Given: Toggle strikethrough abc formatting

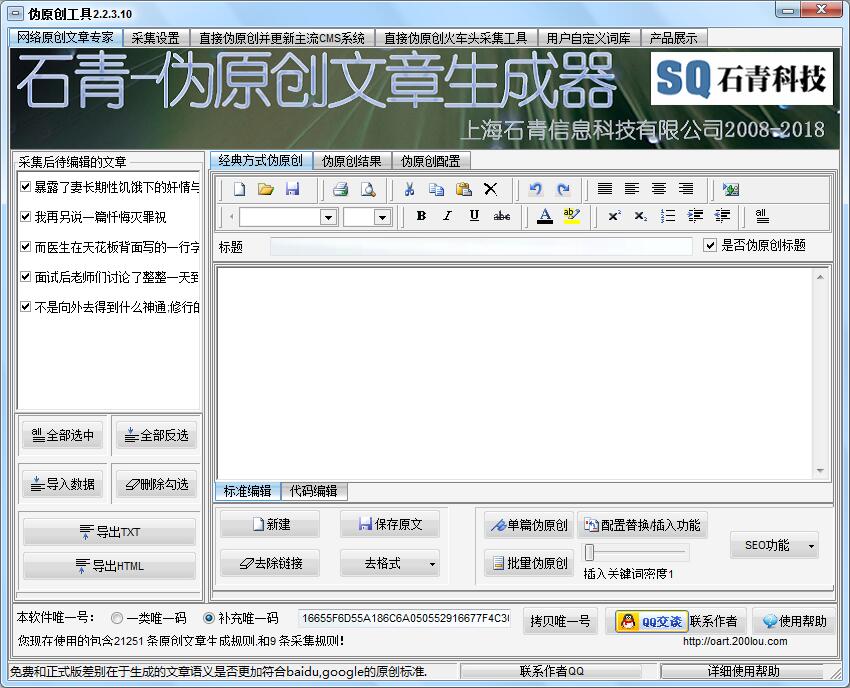Looking at the screenshot, I should click(501, 216).
